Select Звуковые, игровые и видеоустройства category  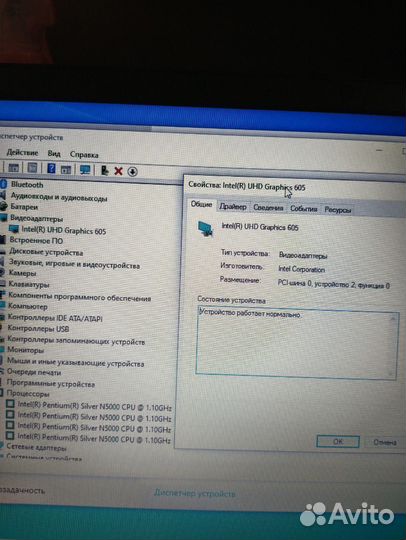74,264
